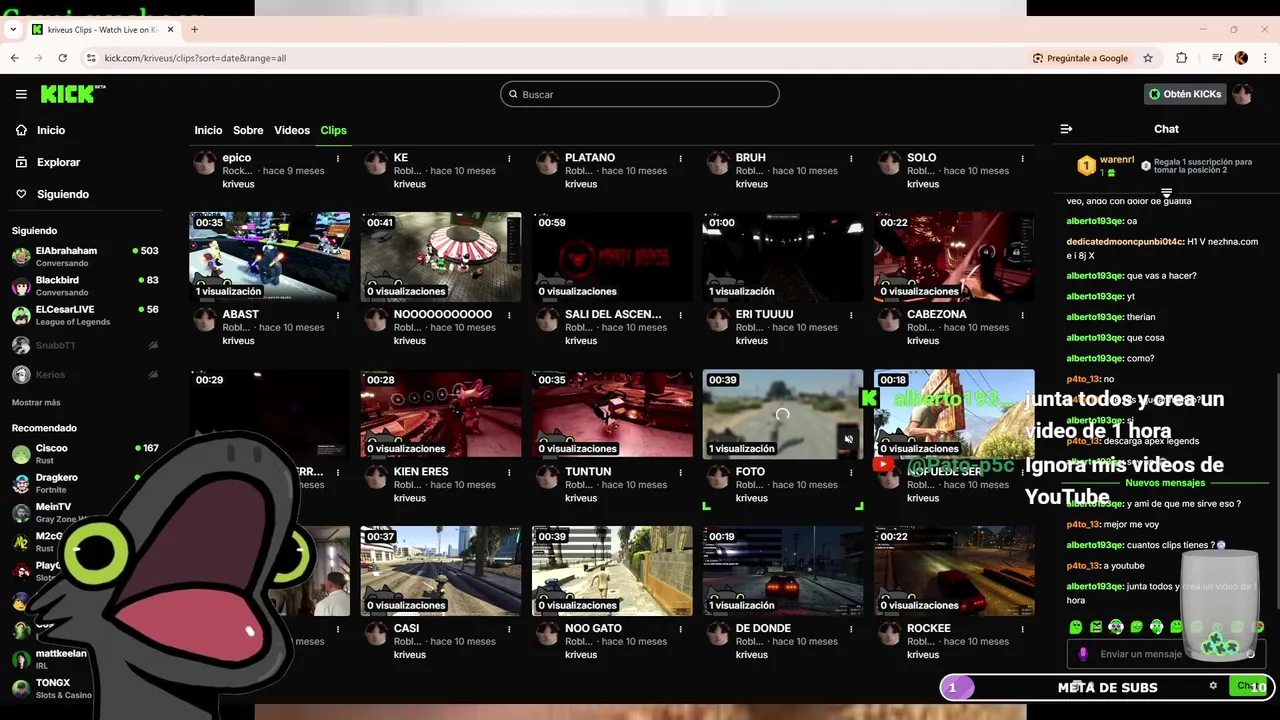1280x720 pixels.
Task: Open options menu for the CABEZONA clip
Action: coord(1022,315)
